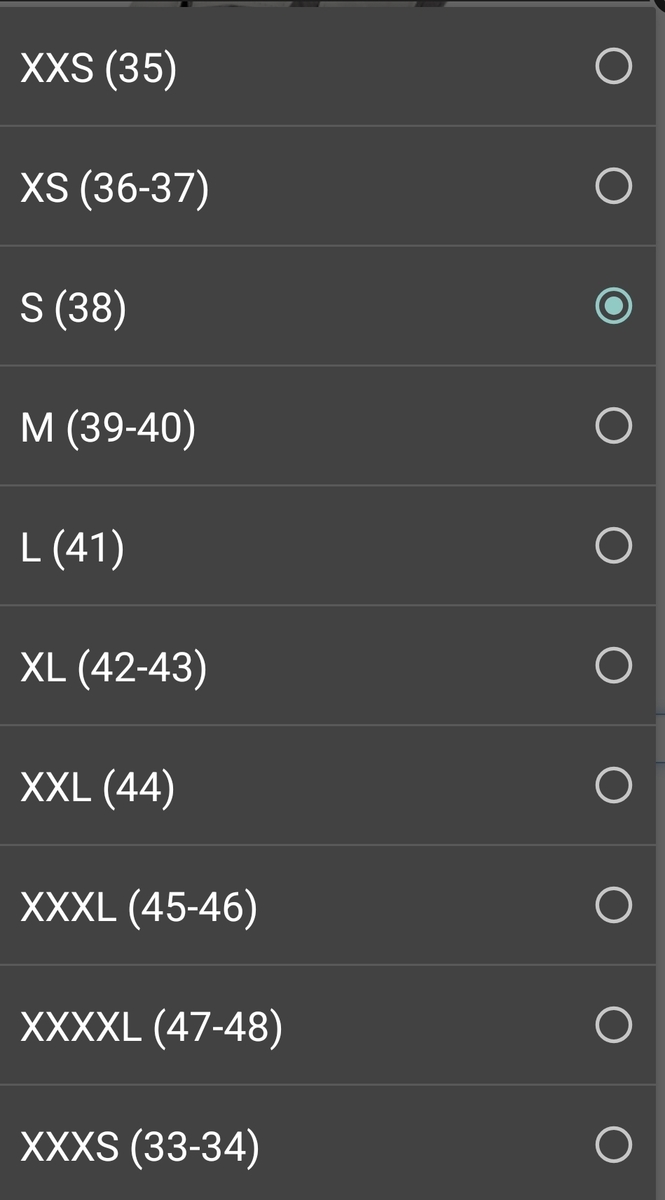This screenshot has height=1200, width=665.
Task: Tap the XXXS (33-34) size label
Action: tap(139, 1147)
